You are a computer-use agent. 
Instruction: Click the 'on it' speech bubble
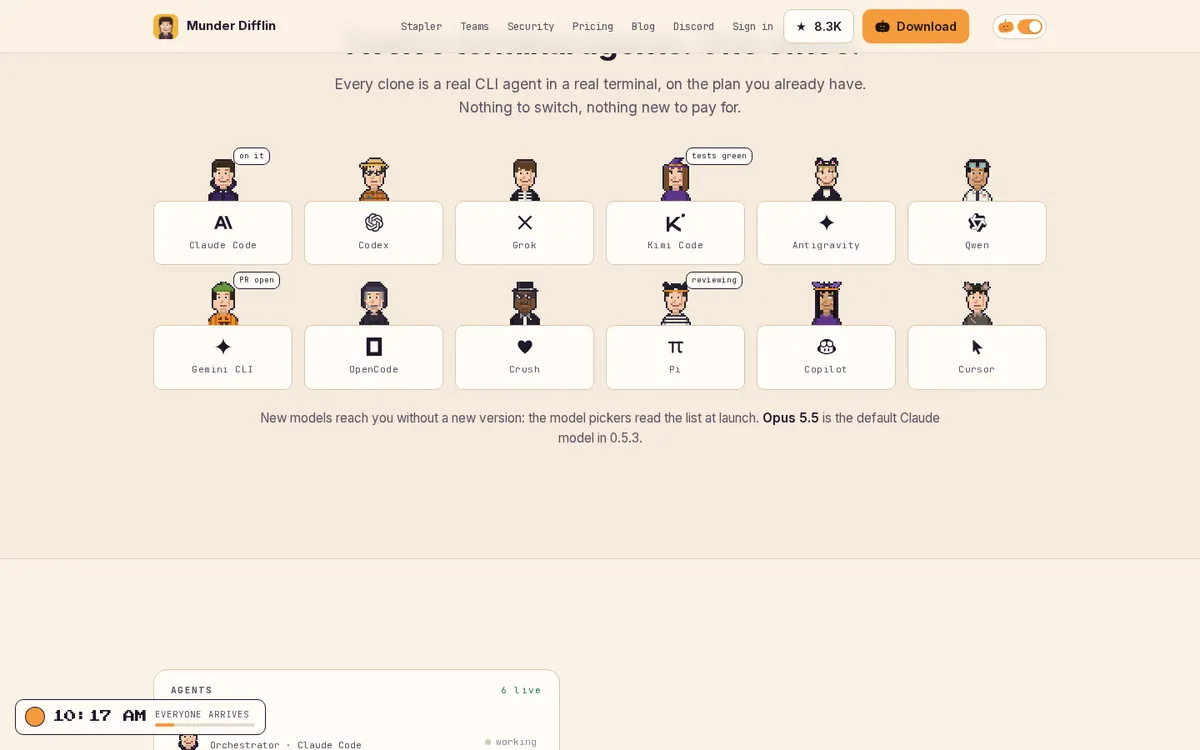click(251, 156)
